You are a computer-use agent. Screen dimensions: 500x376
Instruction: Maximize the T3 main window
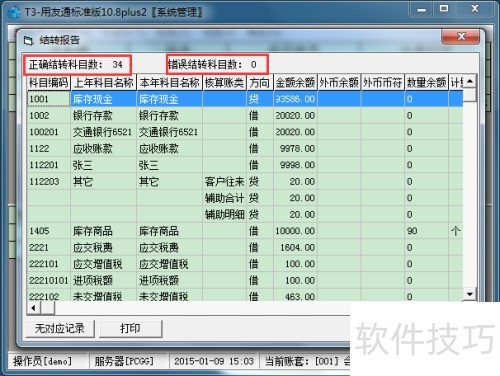444,9
